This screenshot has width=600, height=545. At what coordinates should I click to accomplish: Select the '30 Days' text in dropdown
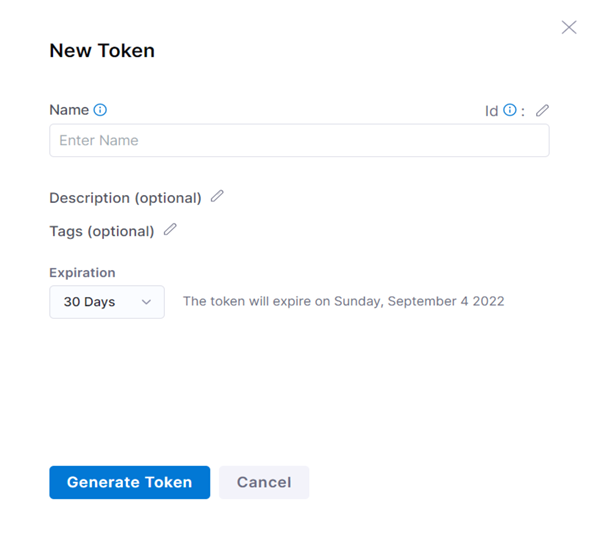pyautogui.click(x=89, y=301)
